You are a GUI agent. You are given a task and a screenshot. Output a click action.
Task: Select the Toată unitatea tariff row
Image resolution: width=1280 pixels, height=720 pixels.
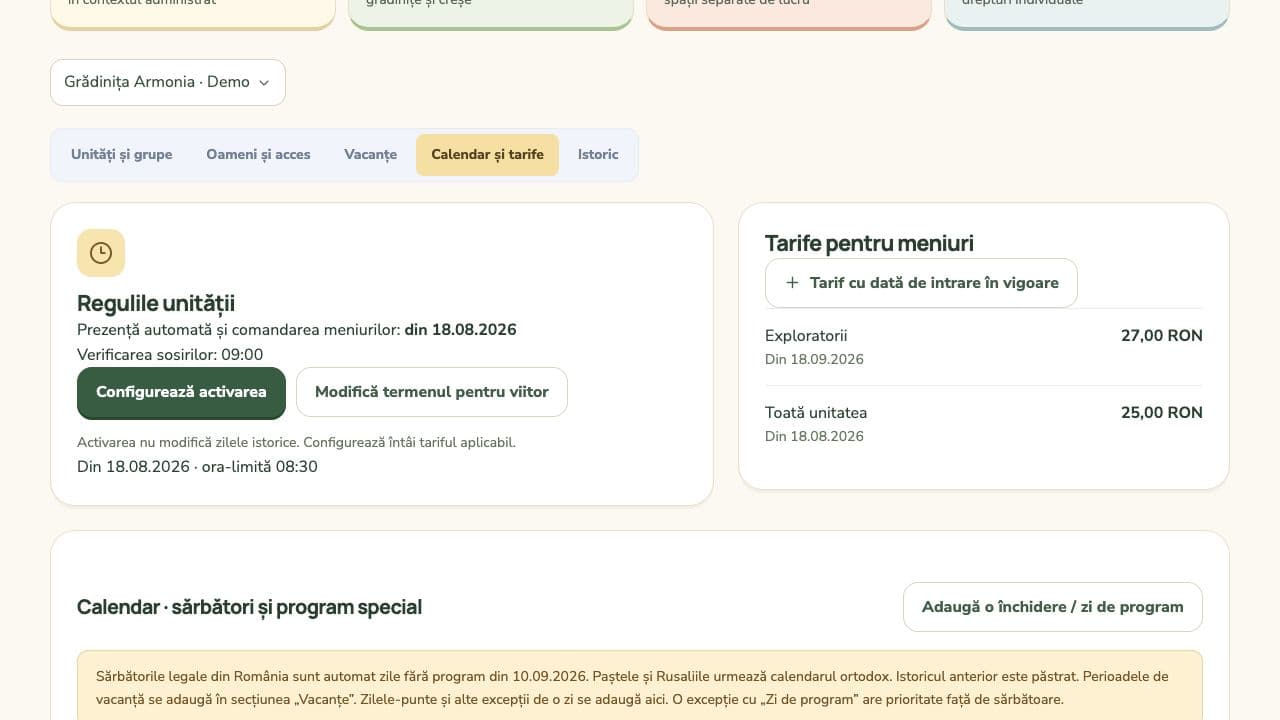pyautogui.click(x=984, y=424)
